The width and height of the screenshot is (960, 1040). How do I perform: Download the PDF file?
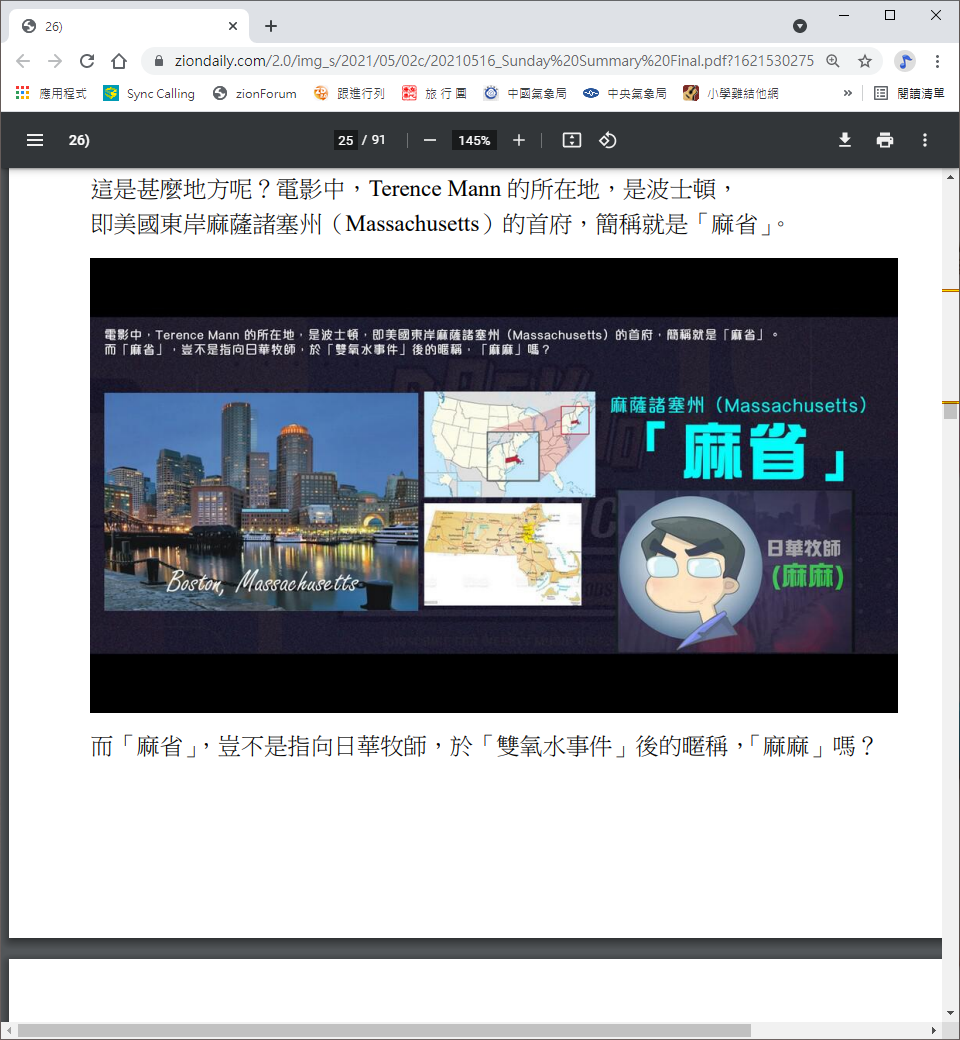(x=845, y=140)
